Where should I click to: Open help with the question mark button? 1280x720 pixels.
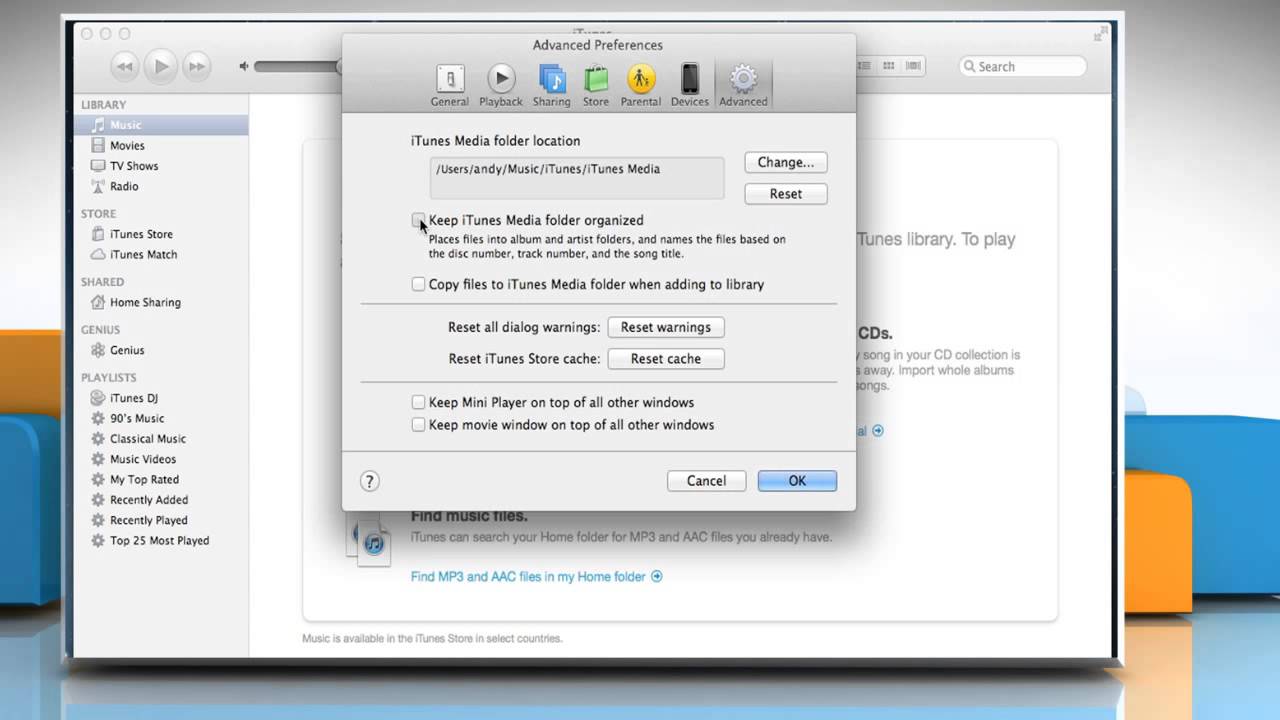coord(369,481)
